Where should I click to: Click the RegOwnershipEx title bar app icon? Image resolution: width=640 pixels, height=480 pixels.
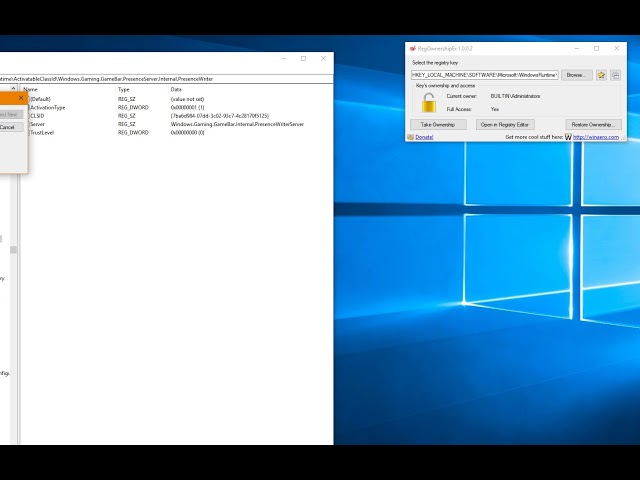(x=413, y=48)
